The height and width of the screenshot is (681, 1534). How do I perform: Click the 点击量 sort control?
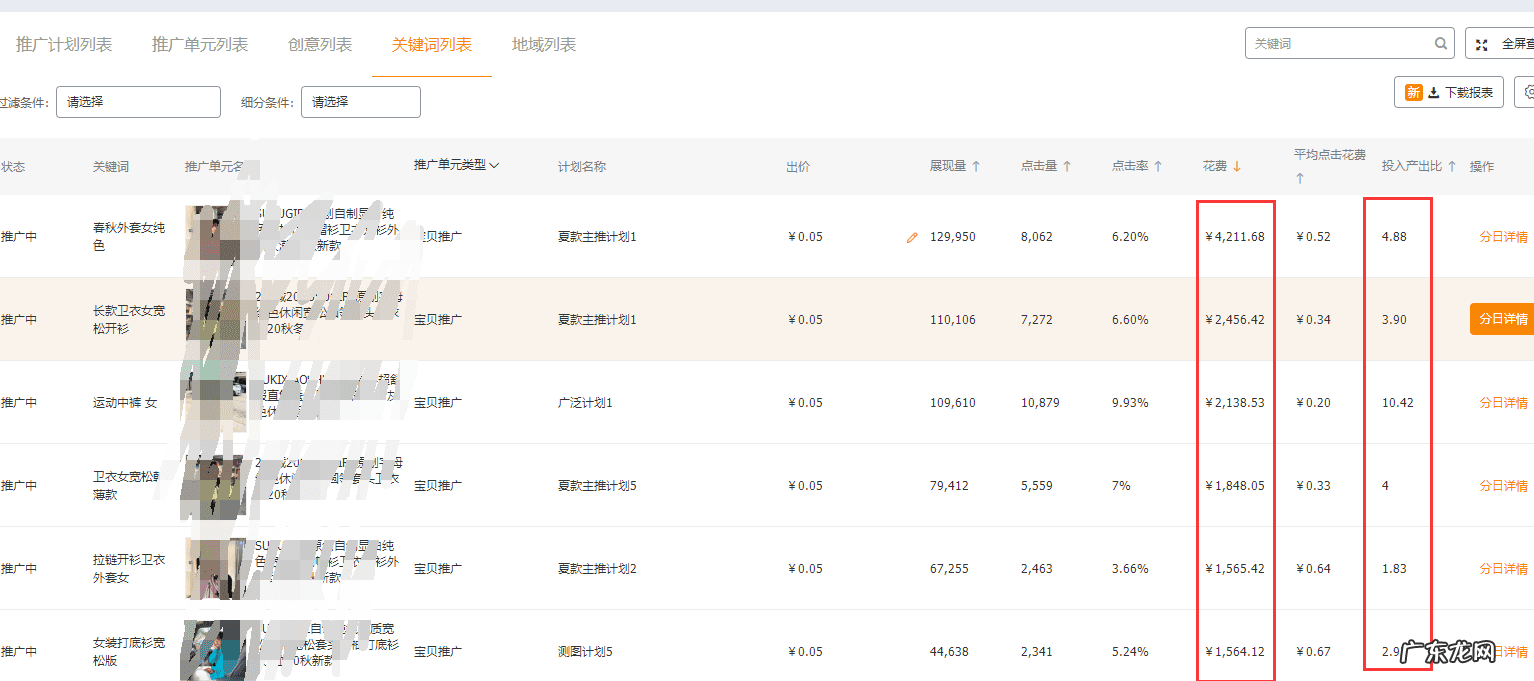1066,167
